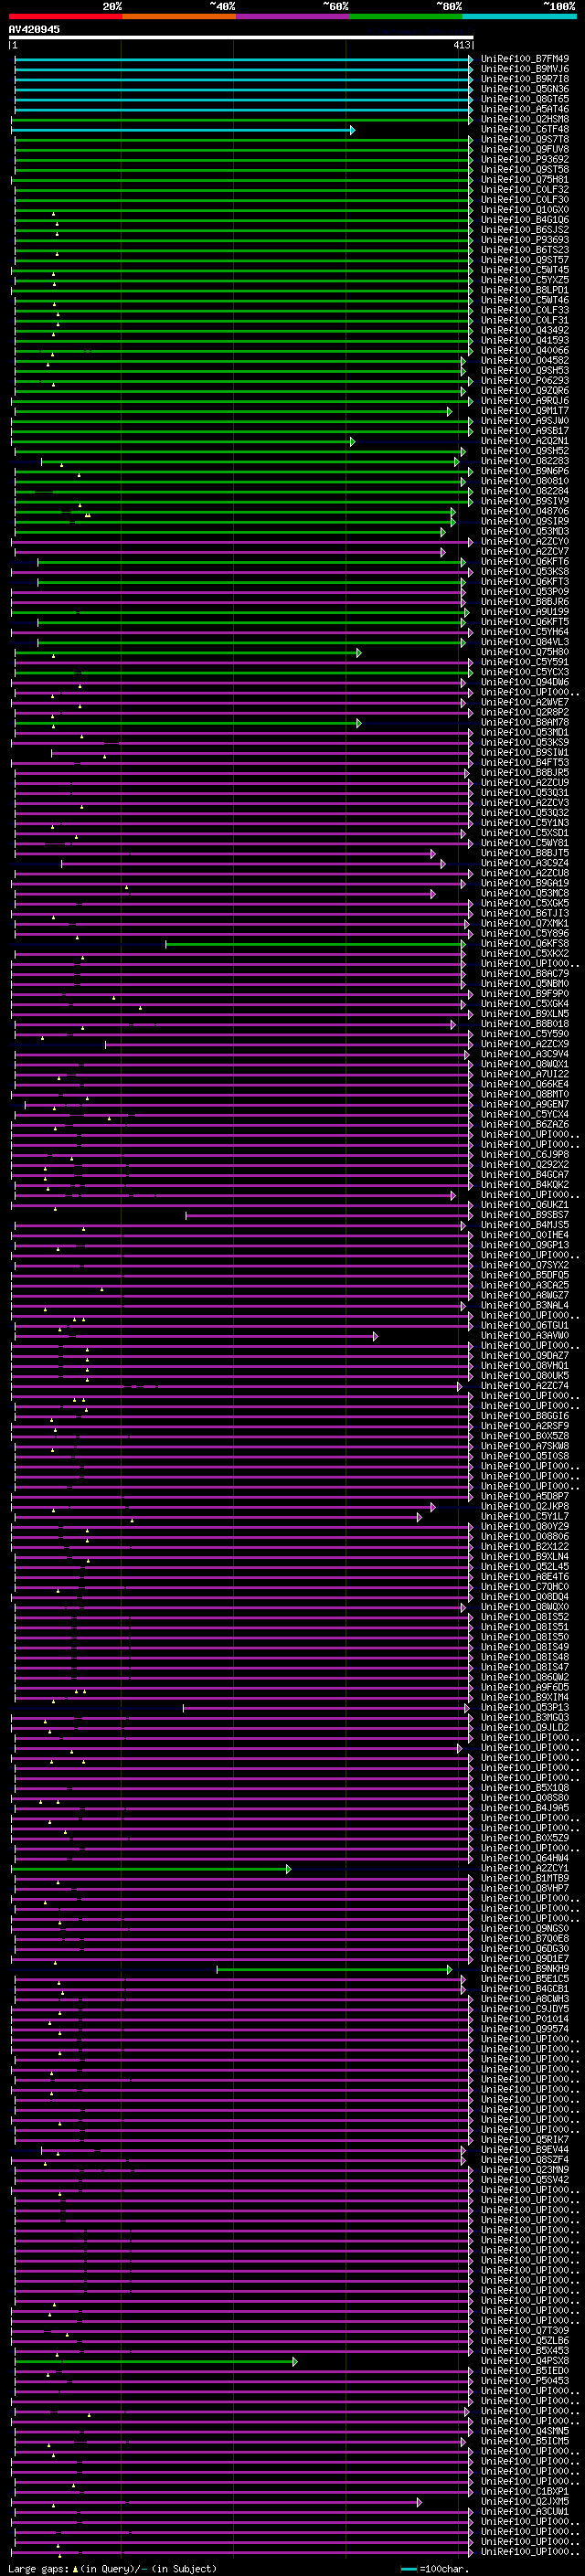The image size is (585, 2576).
Task: Click the UniRef100_Q9FUV8 label
Action: pos(525,149)
